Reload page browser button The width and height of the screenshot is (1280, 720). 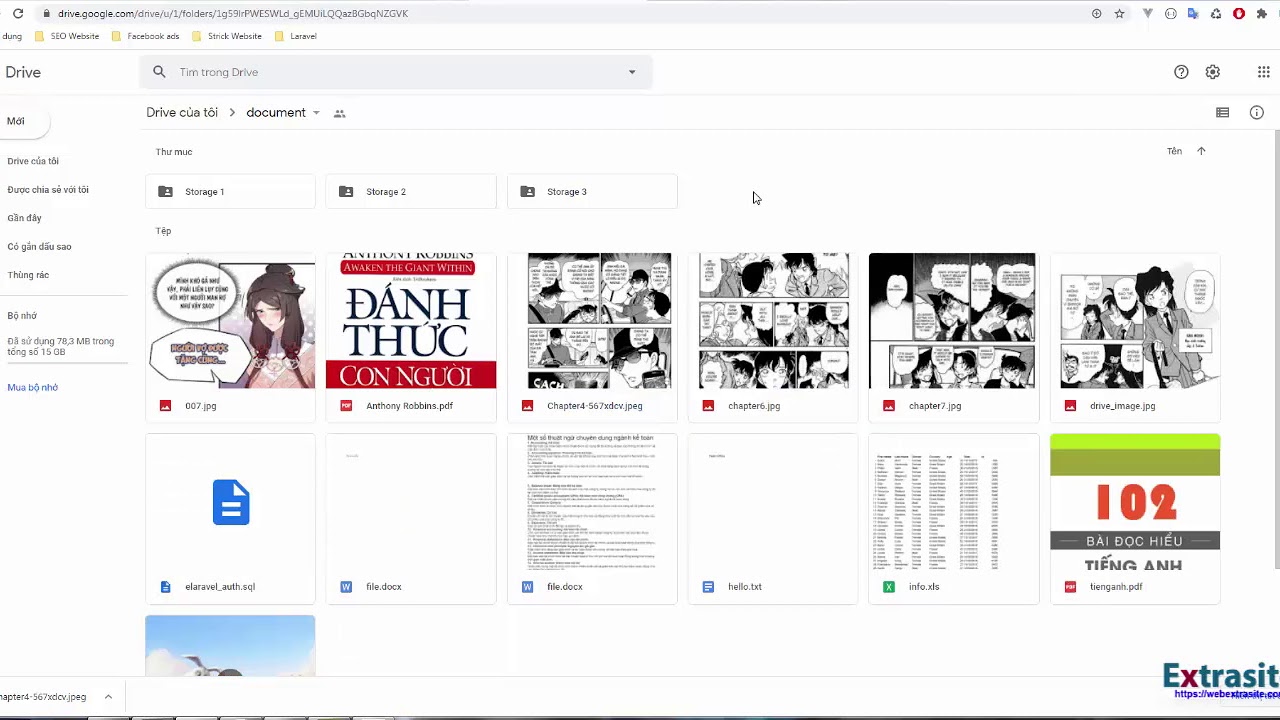[18, 14]
